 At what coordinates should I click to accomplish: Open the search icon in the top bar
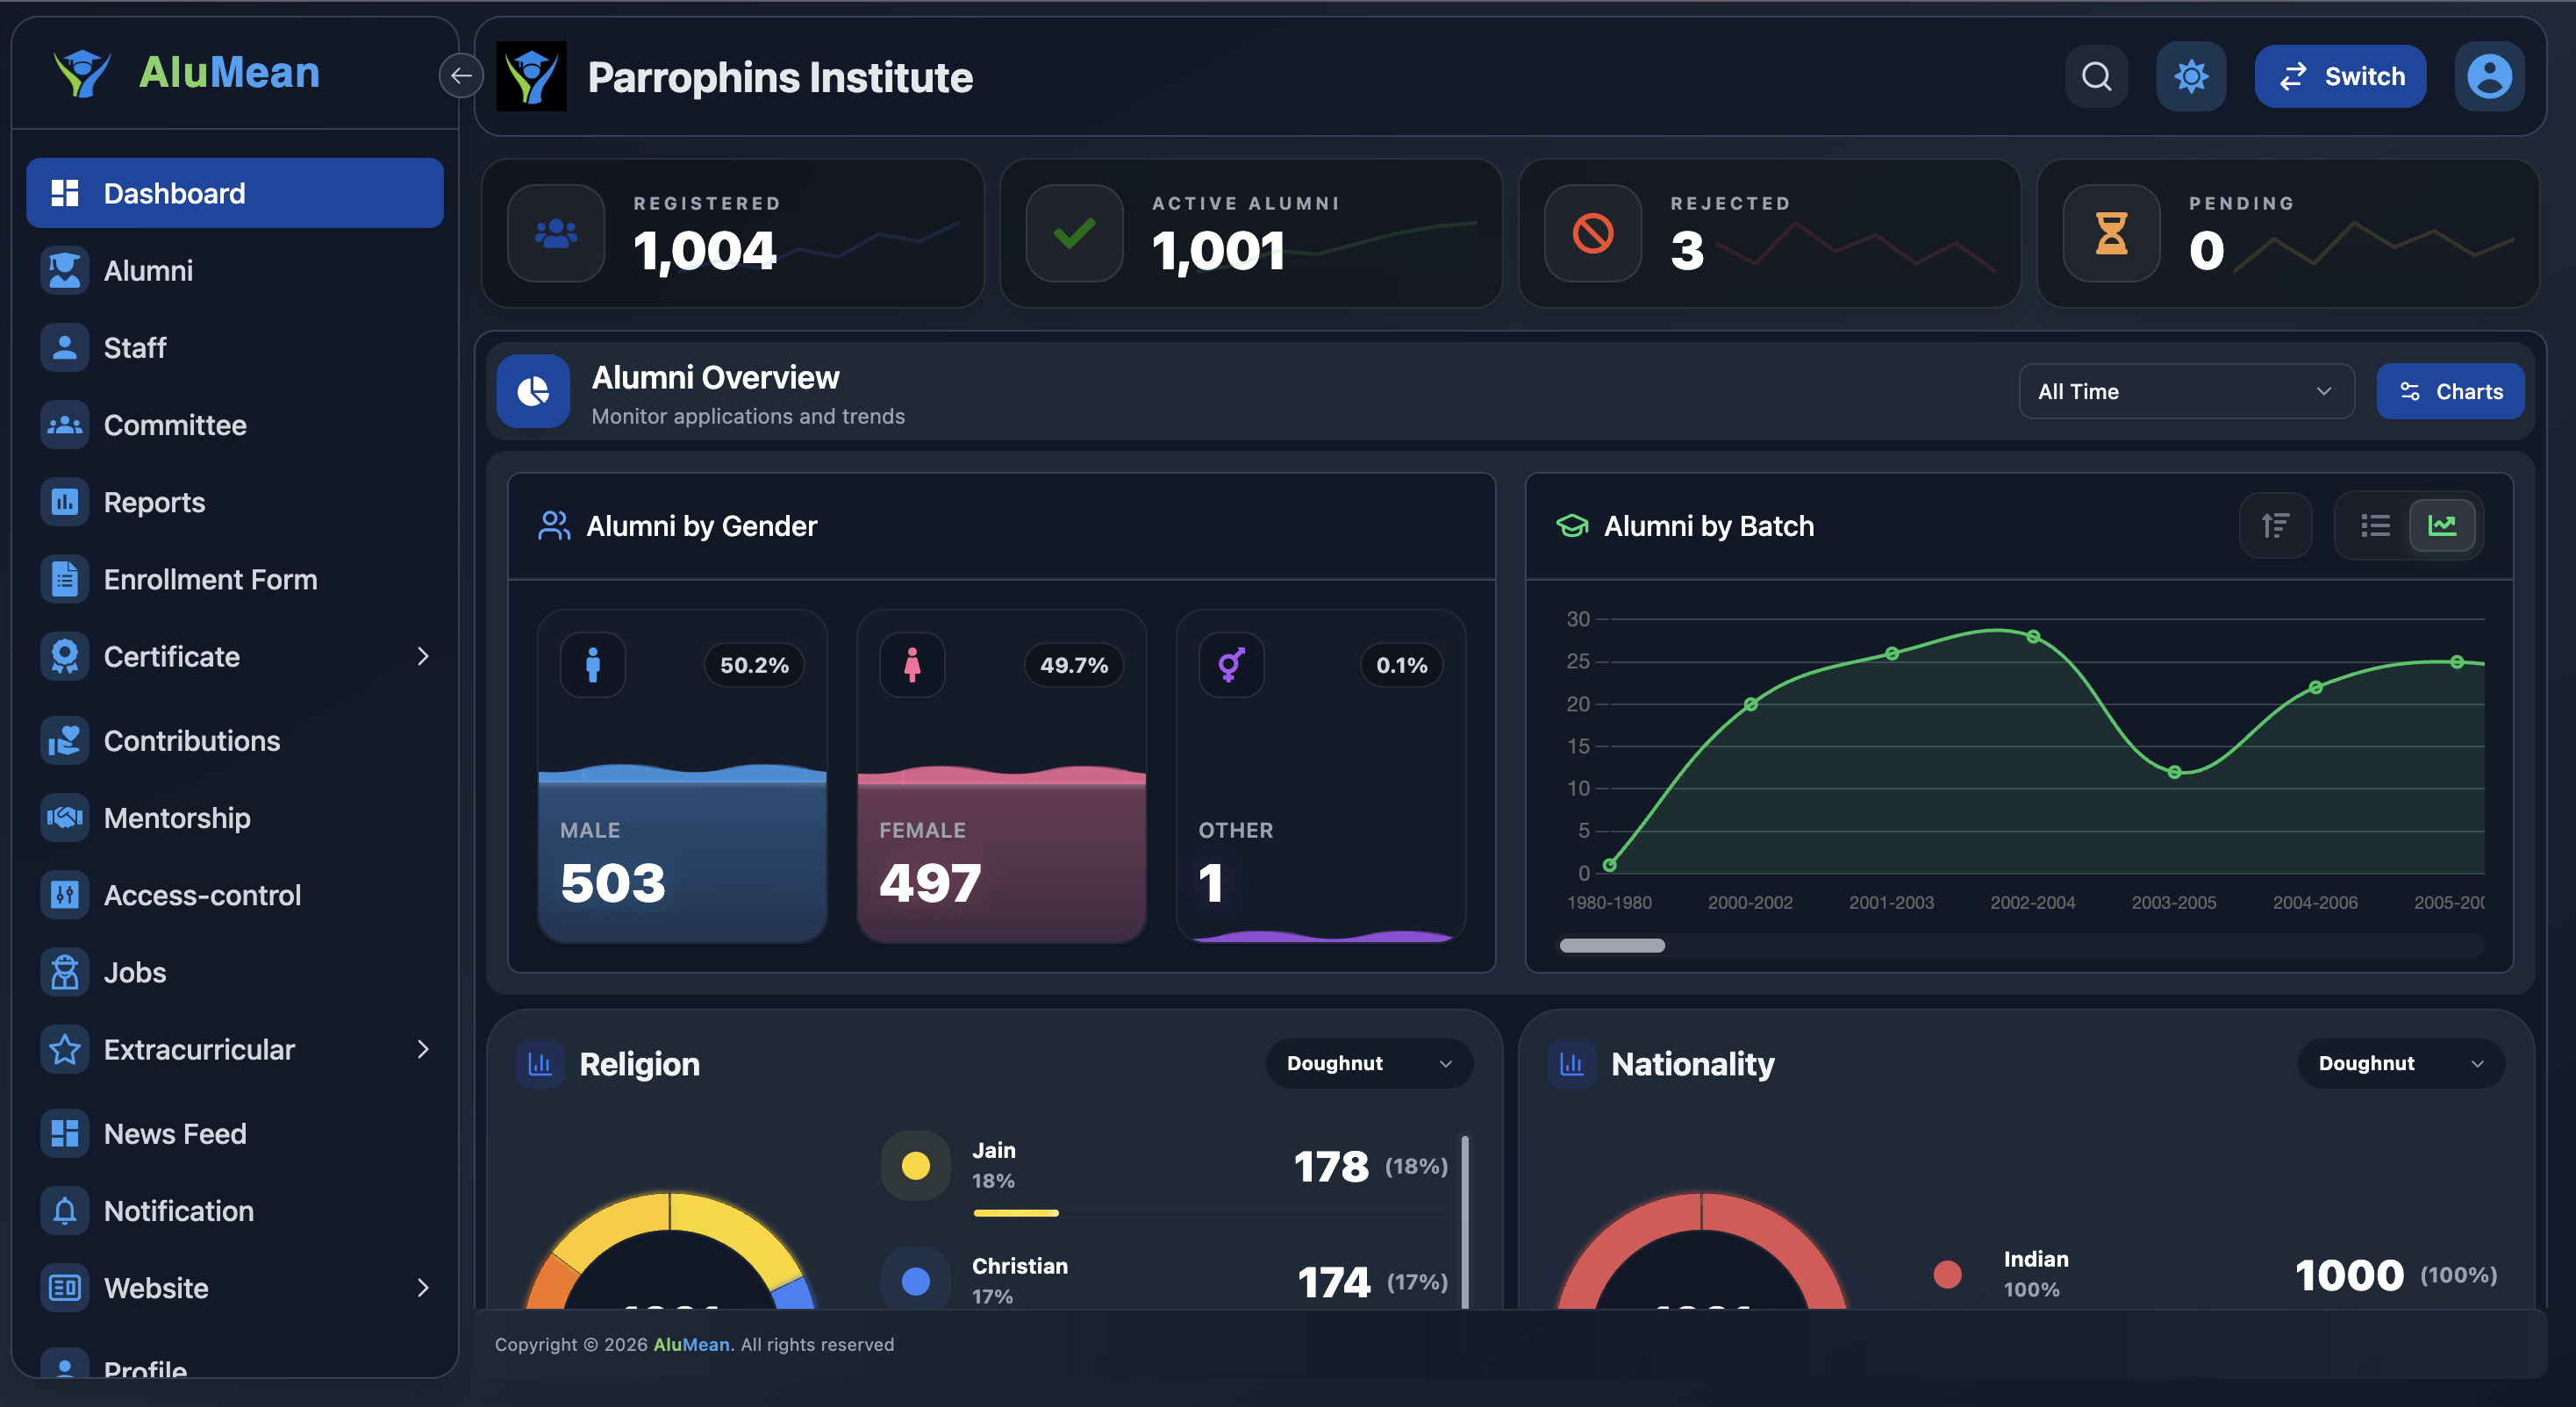2097,76
